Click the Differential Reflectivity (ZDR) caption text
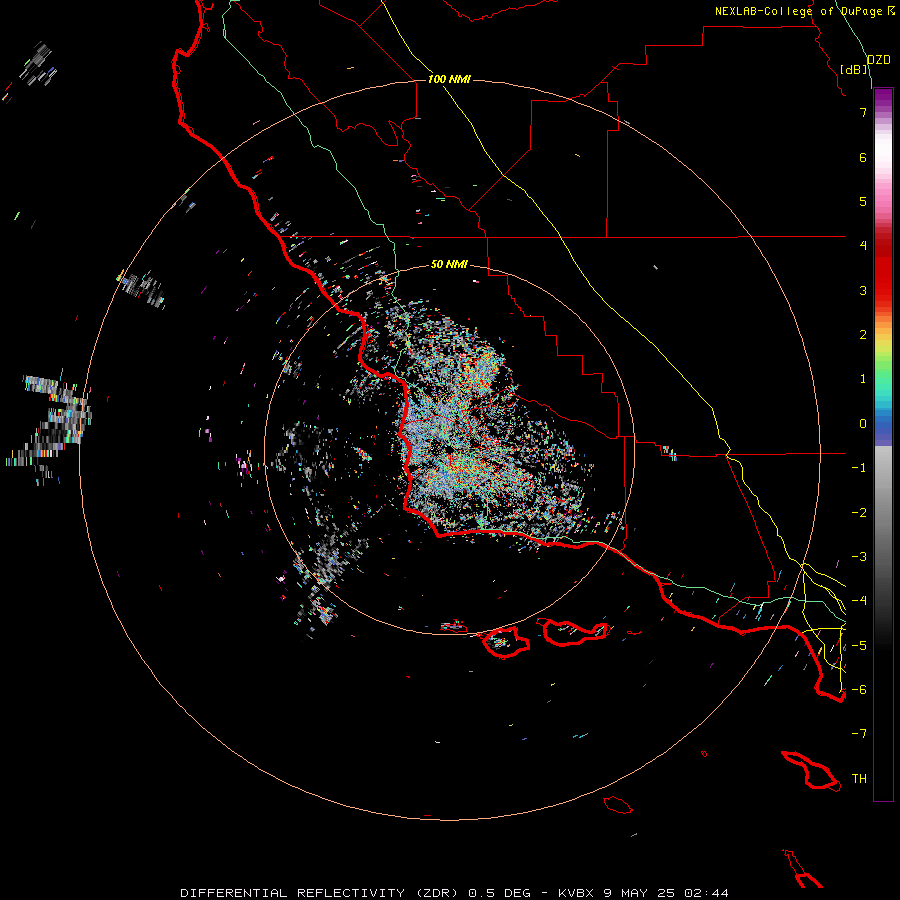The image size is (900, 900). tap(320, 893)
